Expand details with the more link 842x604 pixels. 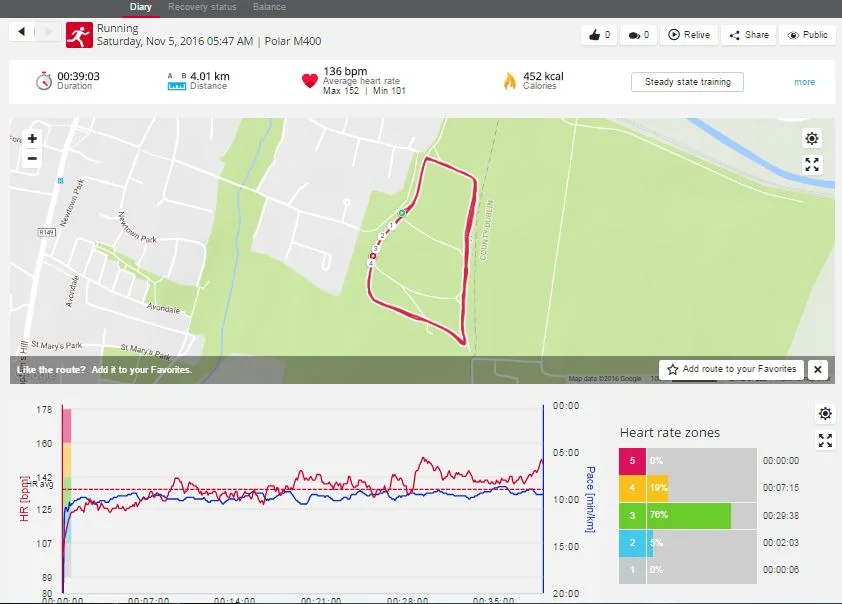coord(804,82)
